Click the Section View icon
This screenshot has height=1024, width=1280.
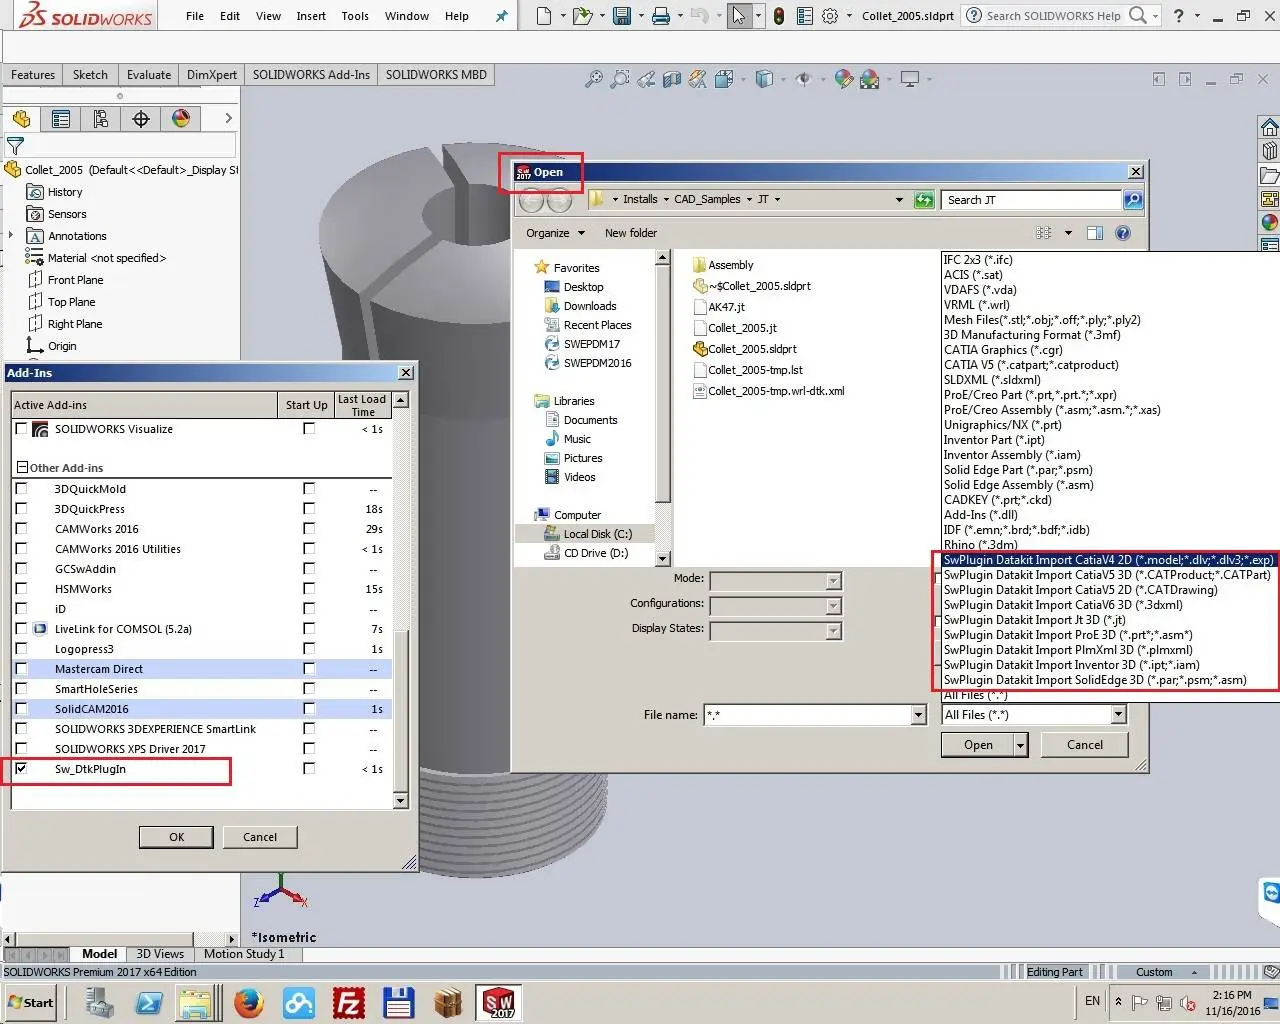672,79
